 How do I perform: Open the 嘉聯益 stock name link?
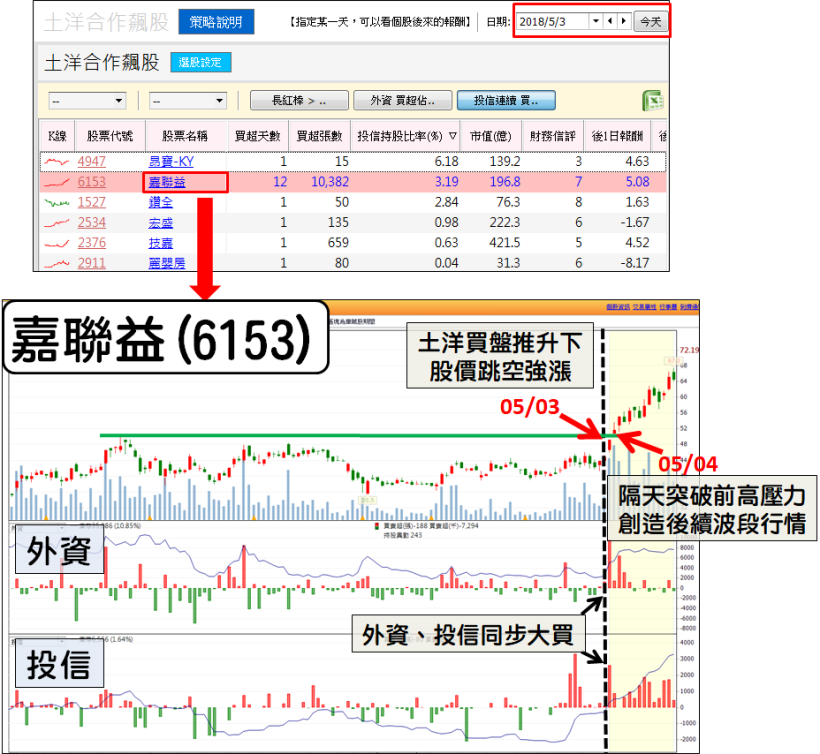pyautogui.click(x=167, y=182)
